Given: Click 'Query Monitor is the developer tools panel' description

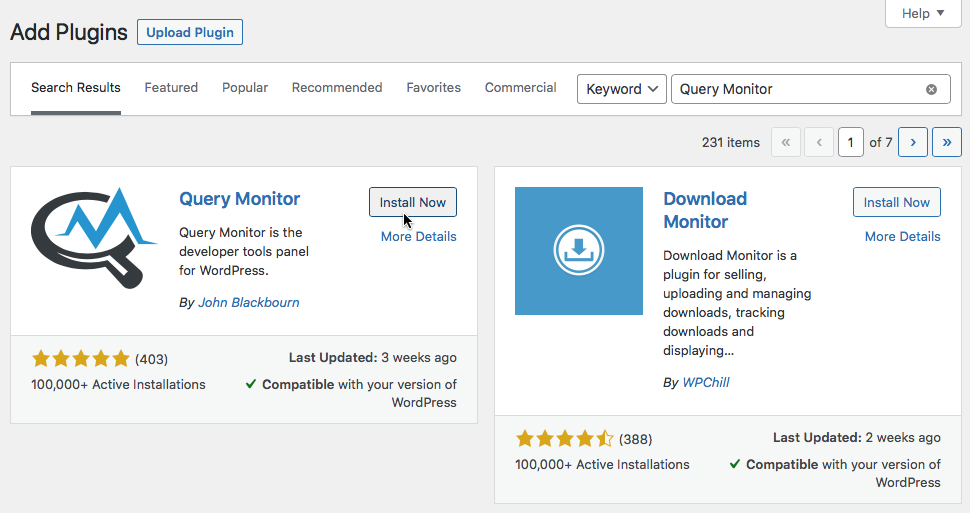Looking at the screenshot, I should tap(244, 251).
